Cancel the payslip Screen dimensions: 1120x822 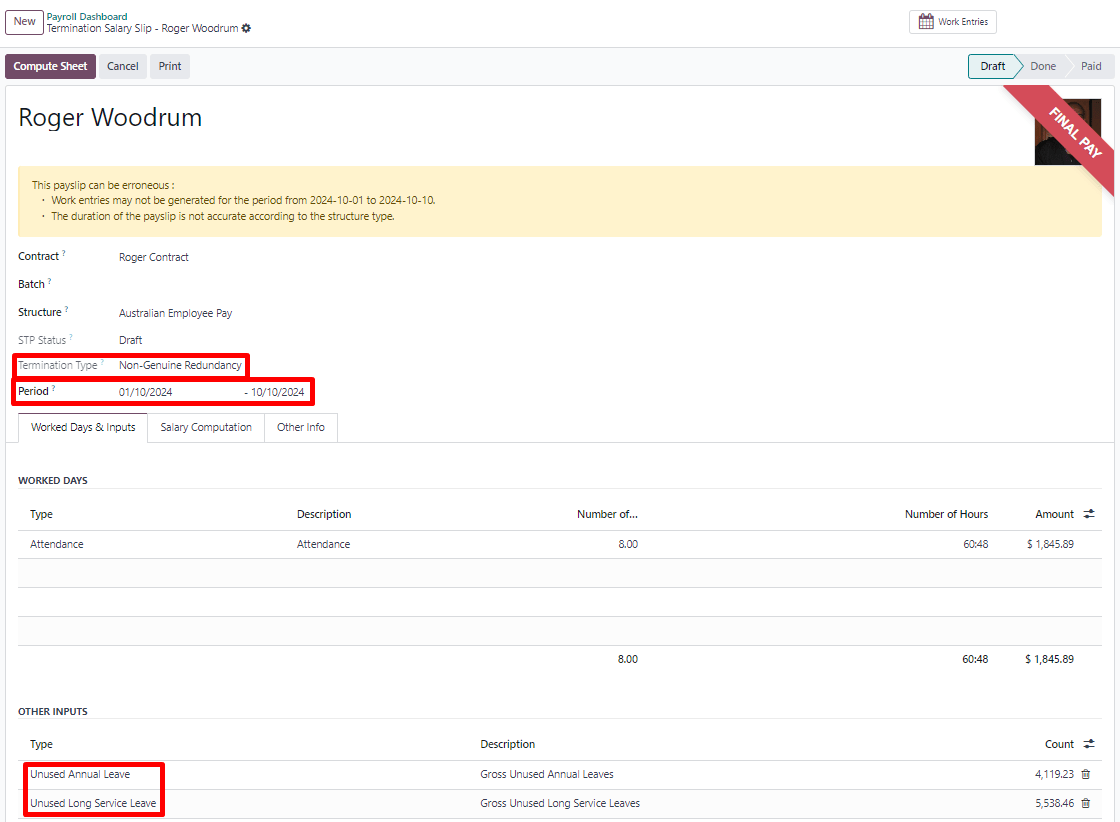(x=123, y=66)
